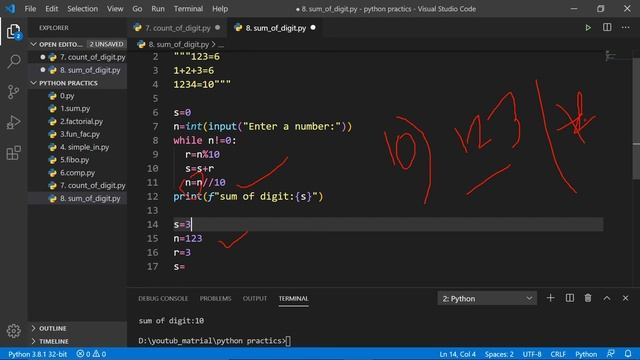The height and width of the screenshot is (360, 640).
Task: Switch to Output panel tab
Action: click(x=255, y=298)
